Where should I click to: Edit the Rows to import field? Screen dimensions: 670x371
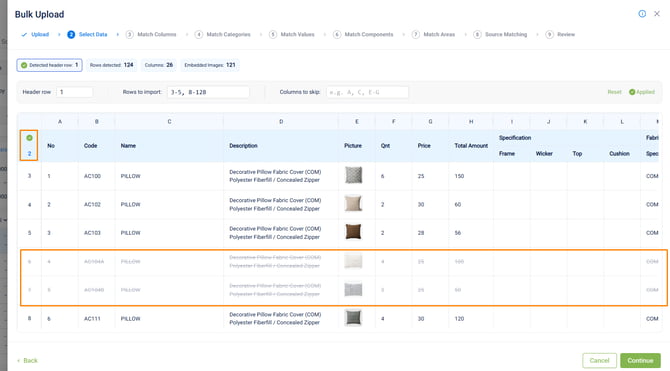tap(208, 92)
